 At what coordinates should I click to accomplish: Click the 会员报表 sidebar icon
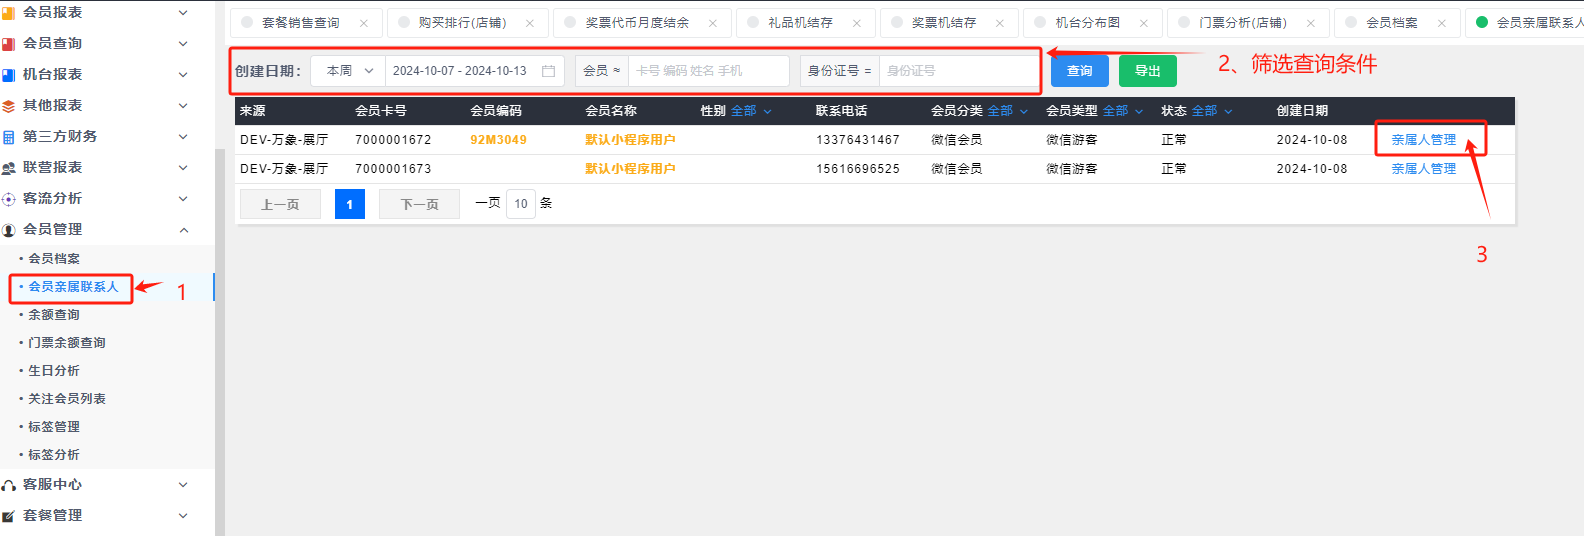[x=8, y=13]
